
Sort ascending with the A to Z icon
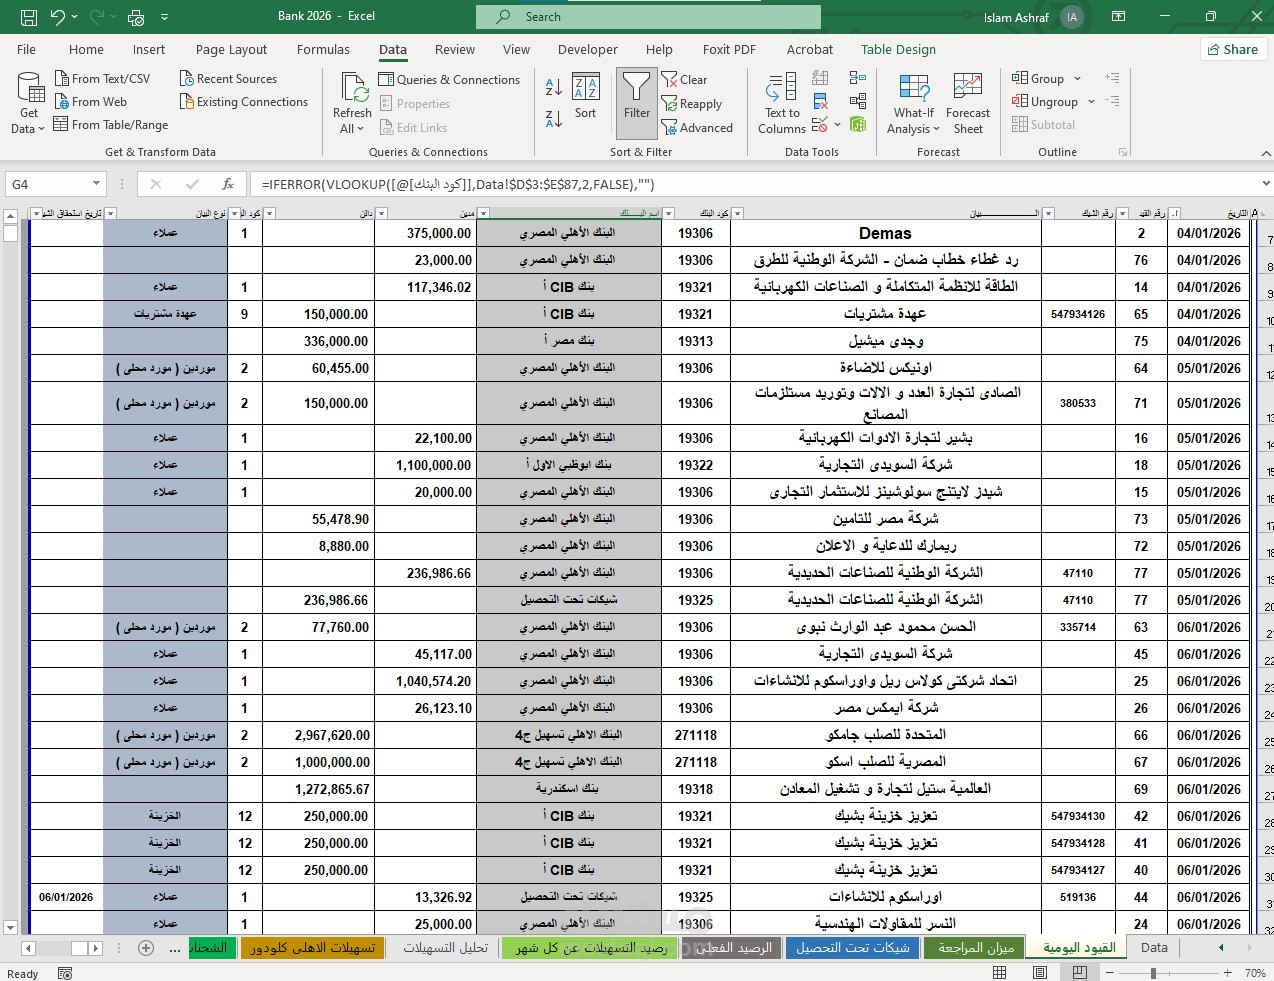[x=554, y=85]
